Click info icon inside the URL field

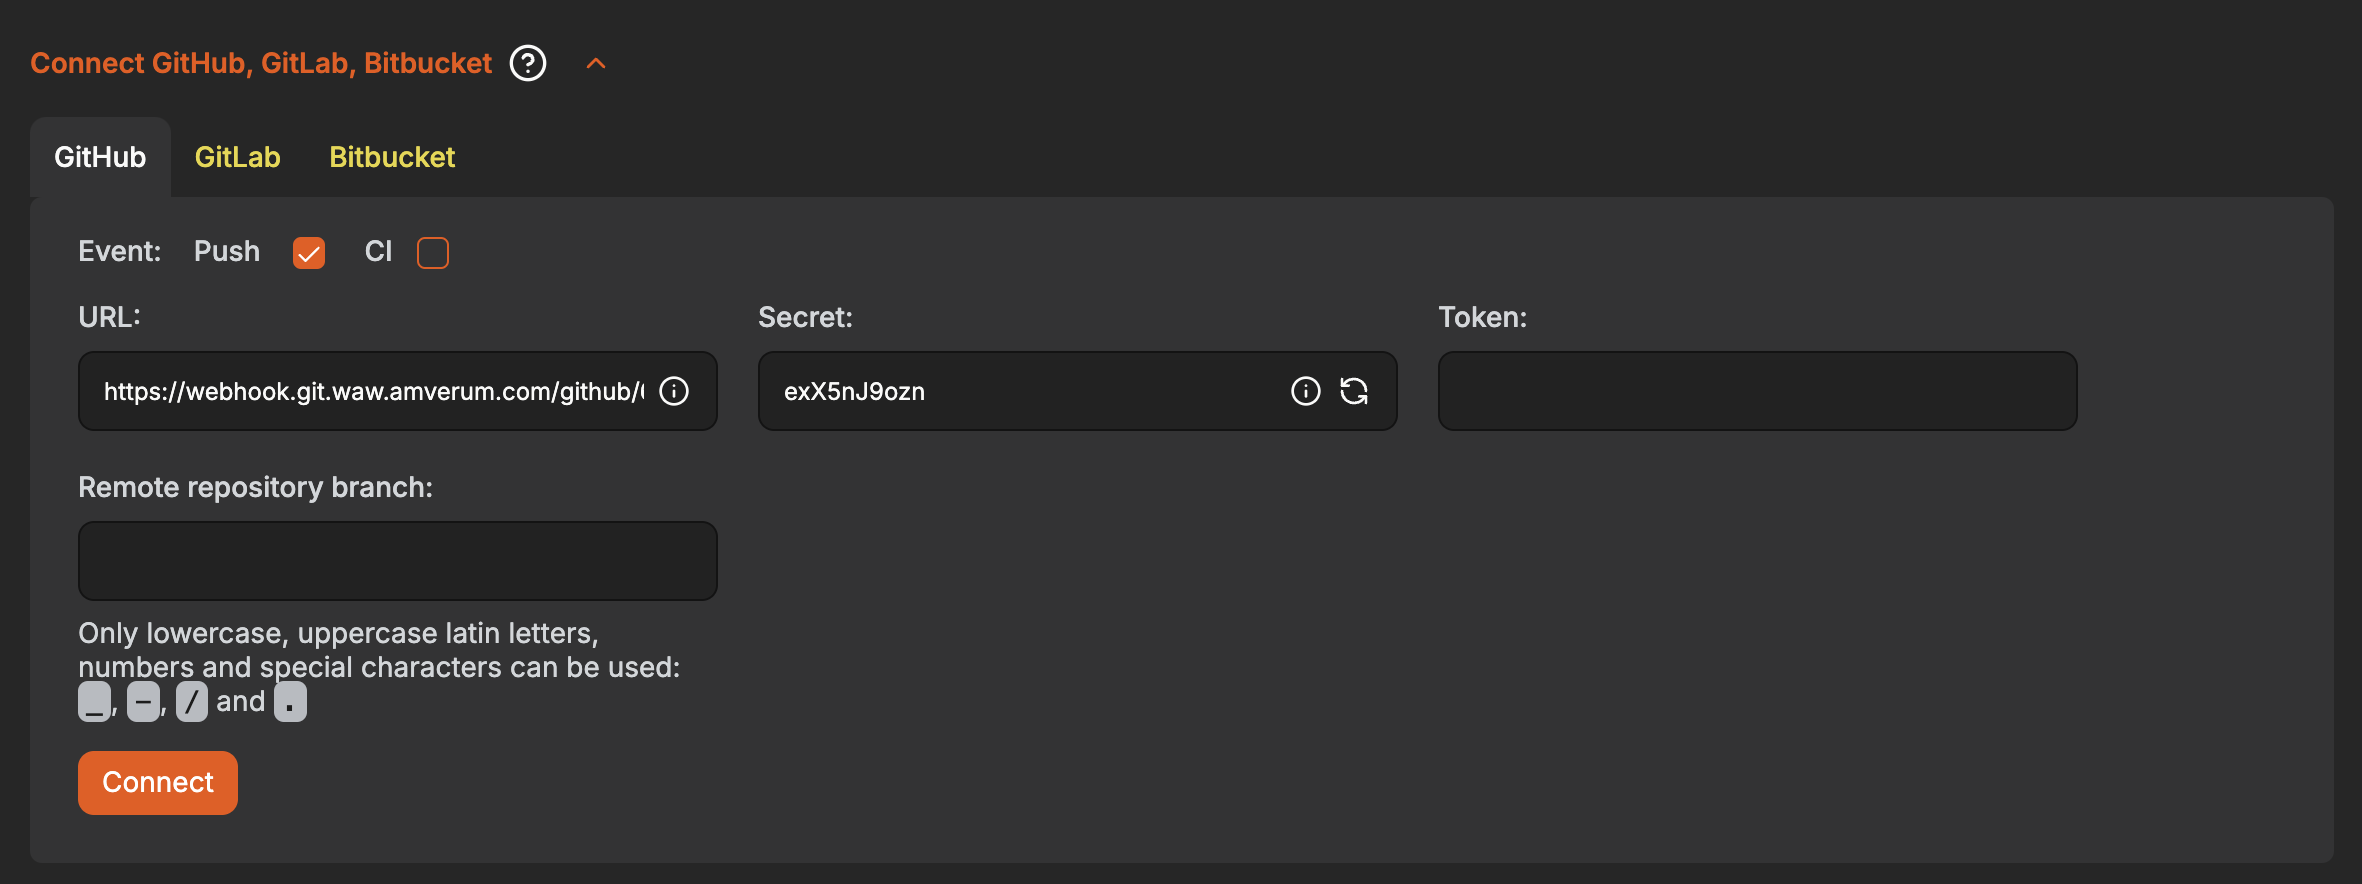coord(674,391)
